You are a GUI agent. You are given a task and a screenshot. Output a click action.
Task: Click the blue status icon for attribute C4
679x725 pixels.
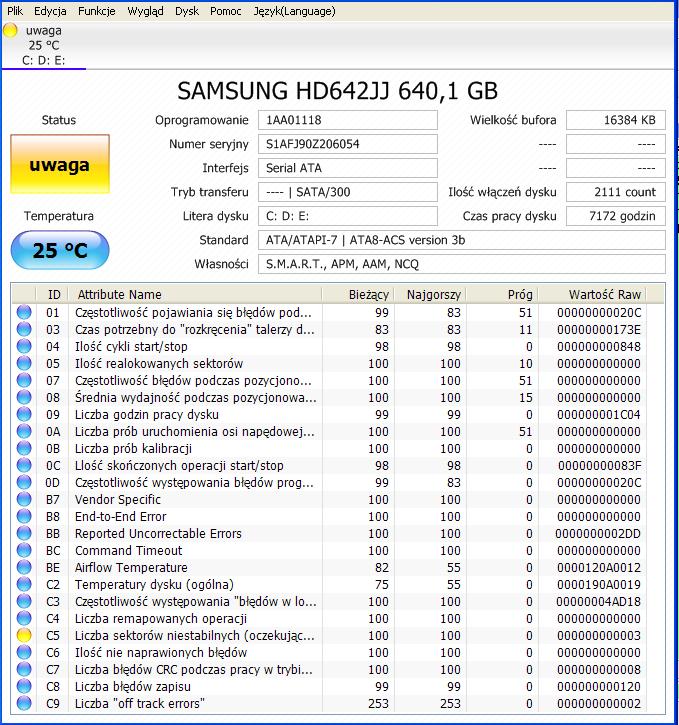click(24, 618)
